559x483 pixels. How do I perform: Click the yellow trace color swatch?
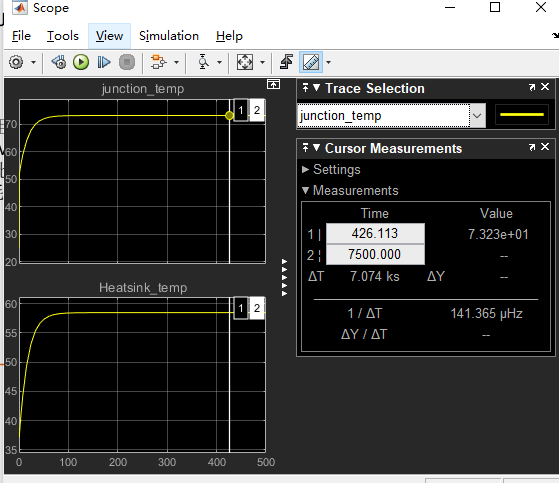click(x=522, y=115)
